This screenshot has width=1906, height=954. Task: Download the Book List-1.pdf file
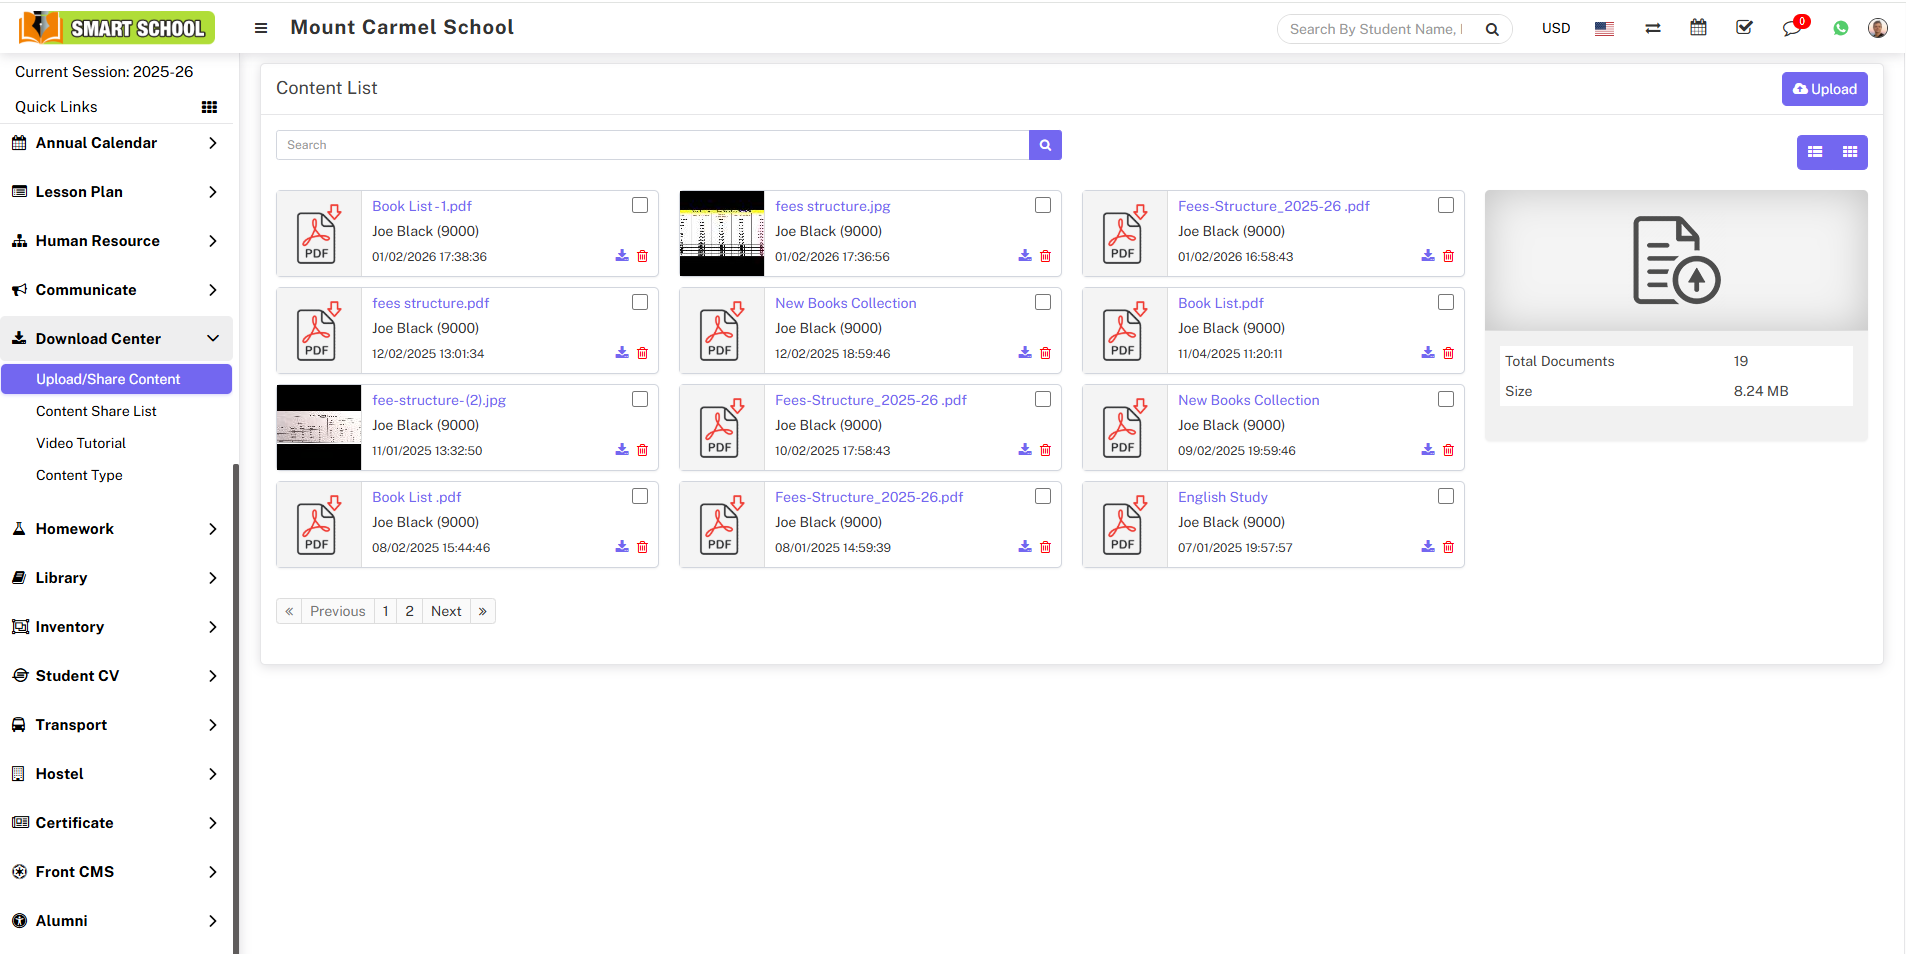click(622, 256)
